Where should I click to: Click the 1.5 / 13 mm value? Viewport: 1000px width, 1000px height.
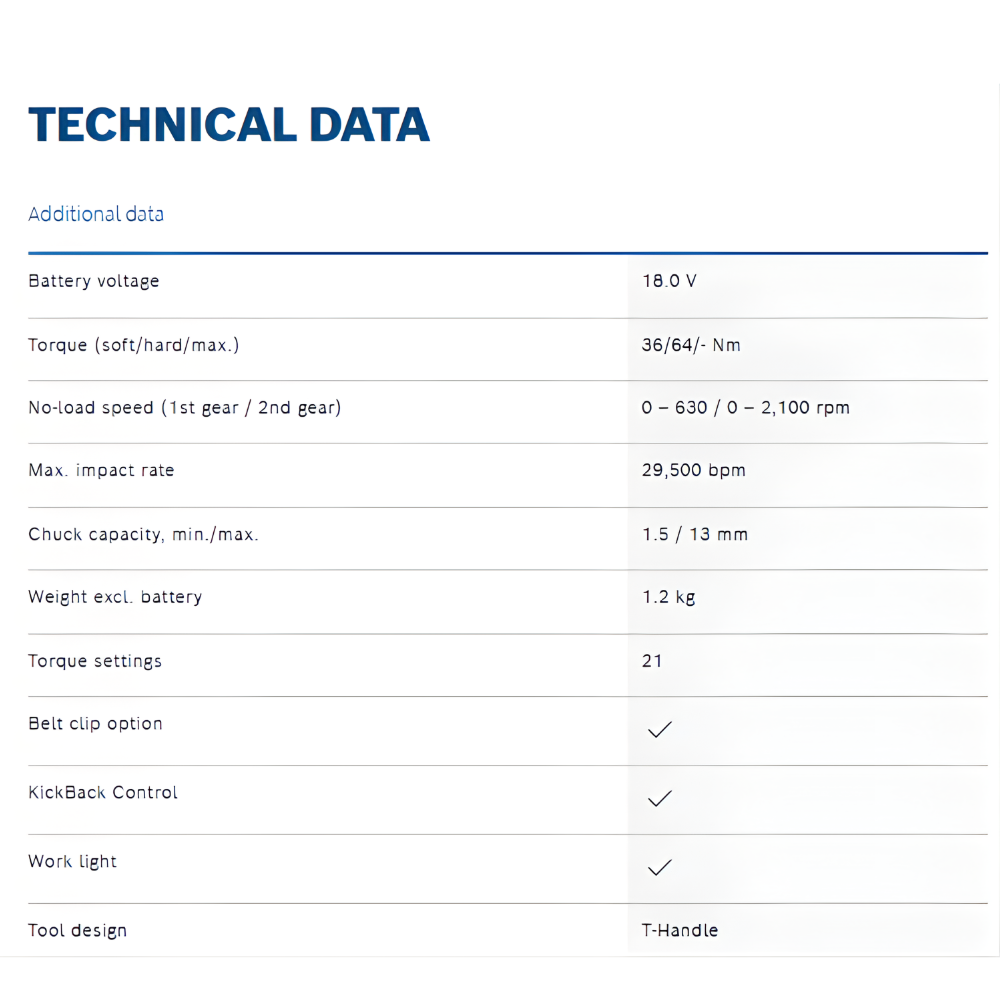pyautogui.click(x=695, y=534)
